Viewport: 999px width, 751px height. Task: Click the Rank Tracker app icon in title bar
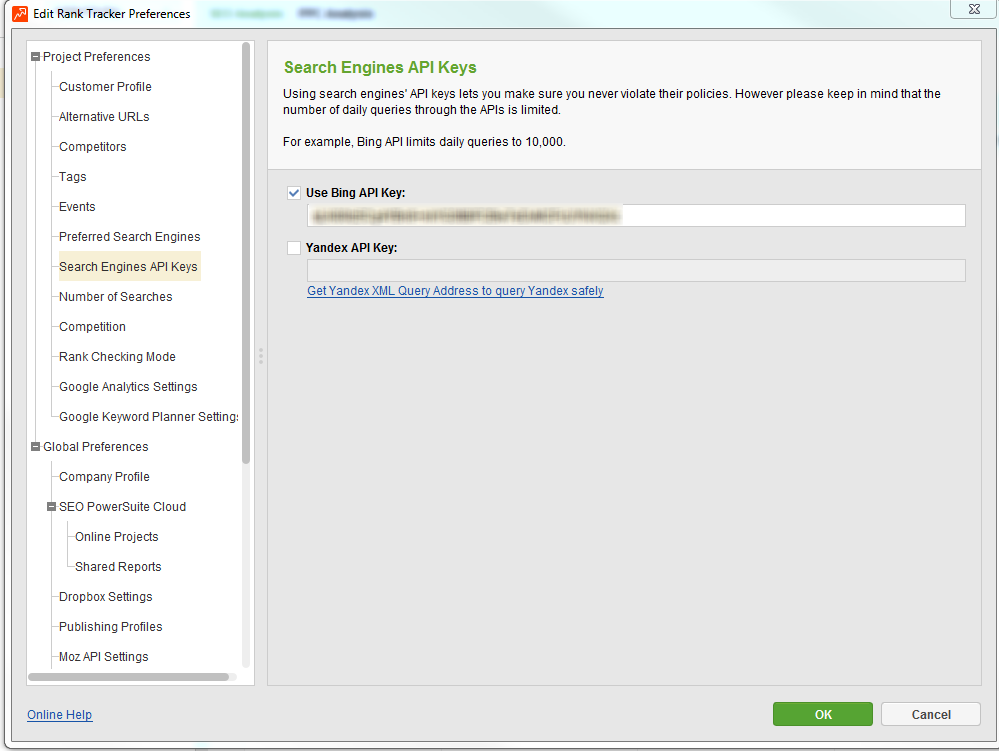pos(20,13)
